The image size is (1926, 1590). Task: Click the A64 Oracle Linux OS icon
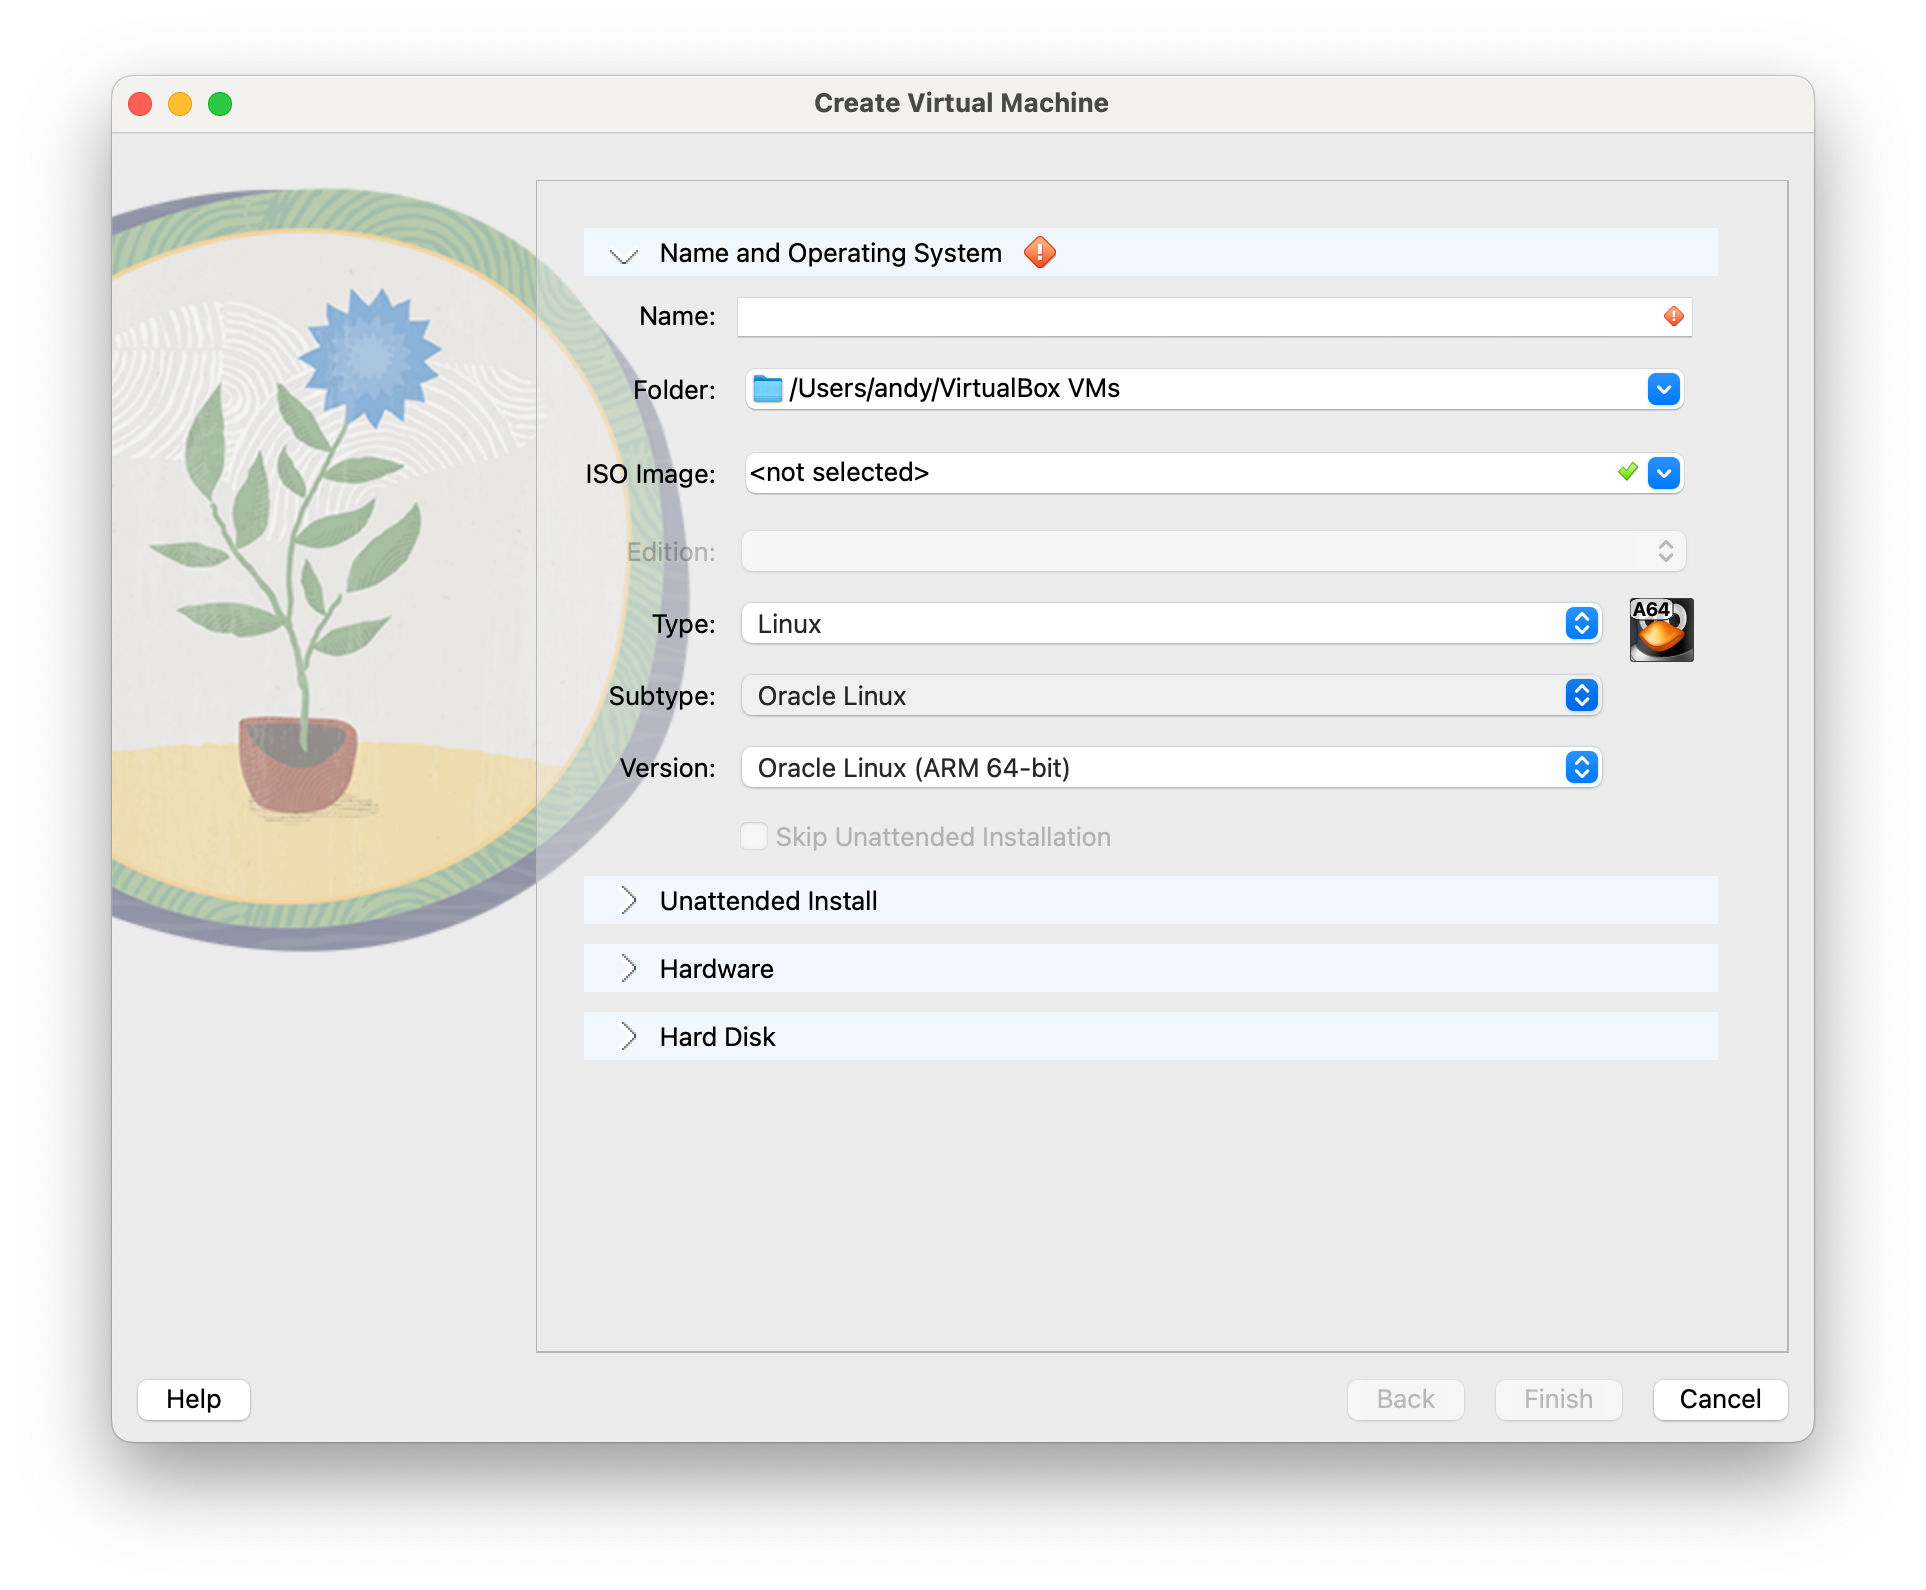[x=1661, y=629]
